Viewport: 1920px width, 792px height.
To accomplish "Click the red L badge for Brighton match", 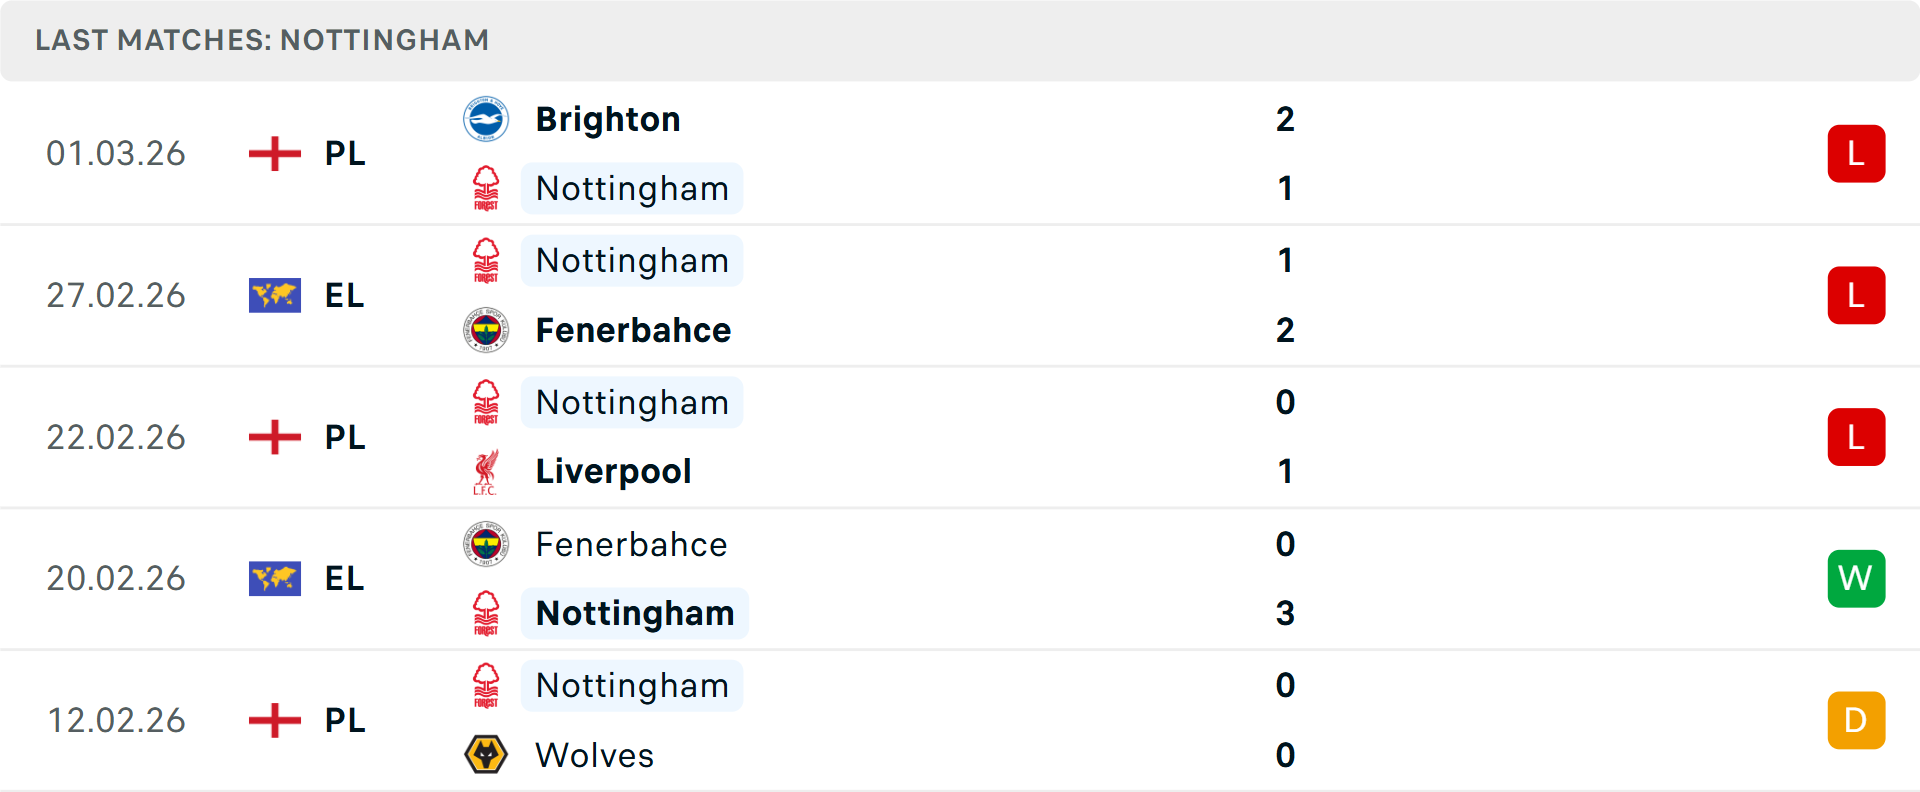I will point(1855,154).
